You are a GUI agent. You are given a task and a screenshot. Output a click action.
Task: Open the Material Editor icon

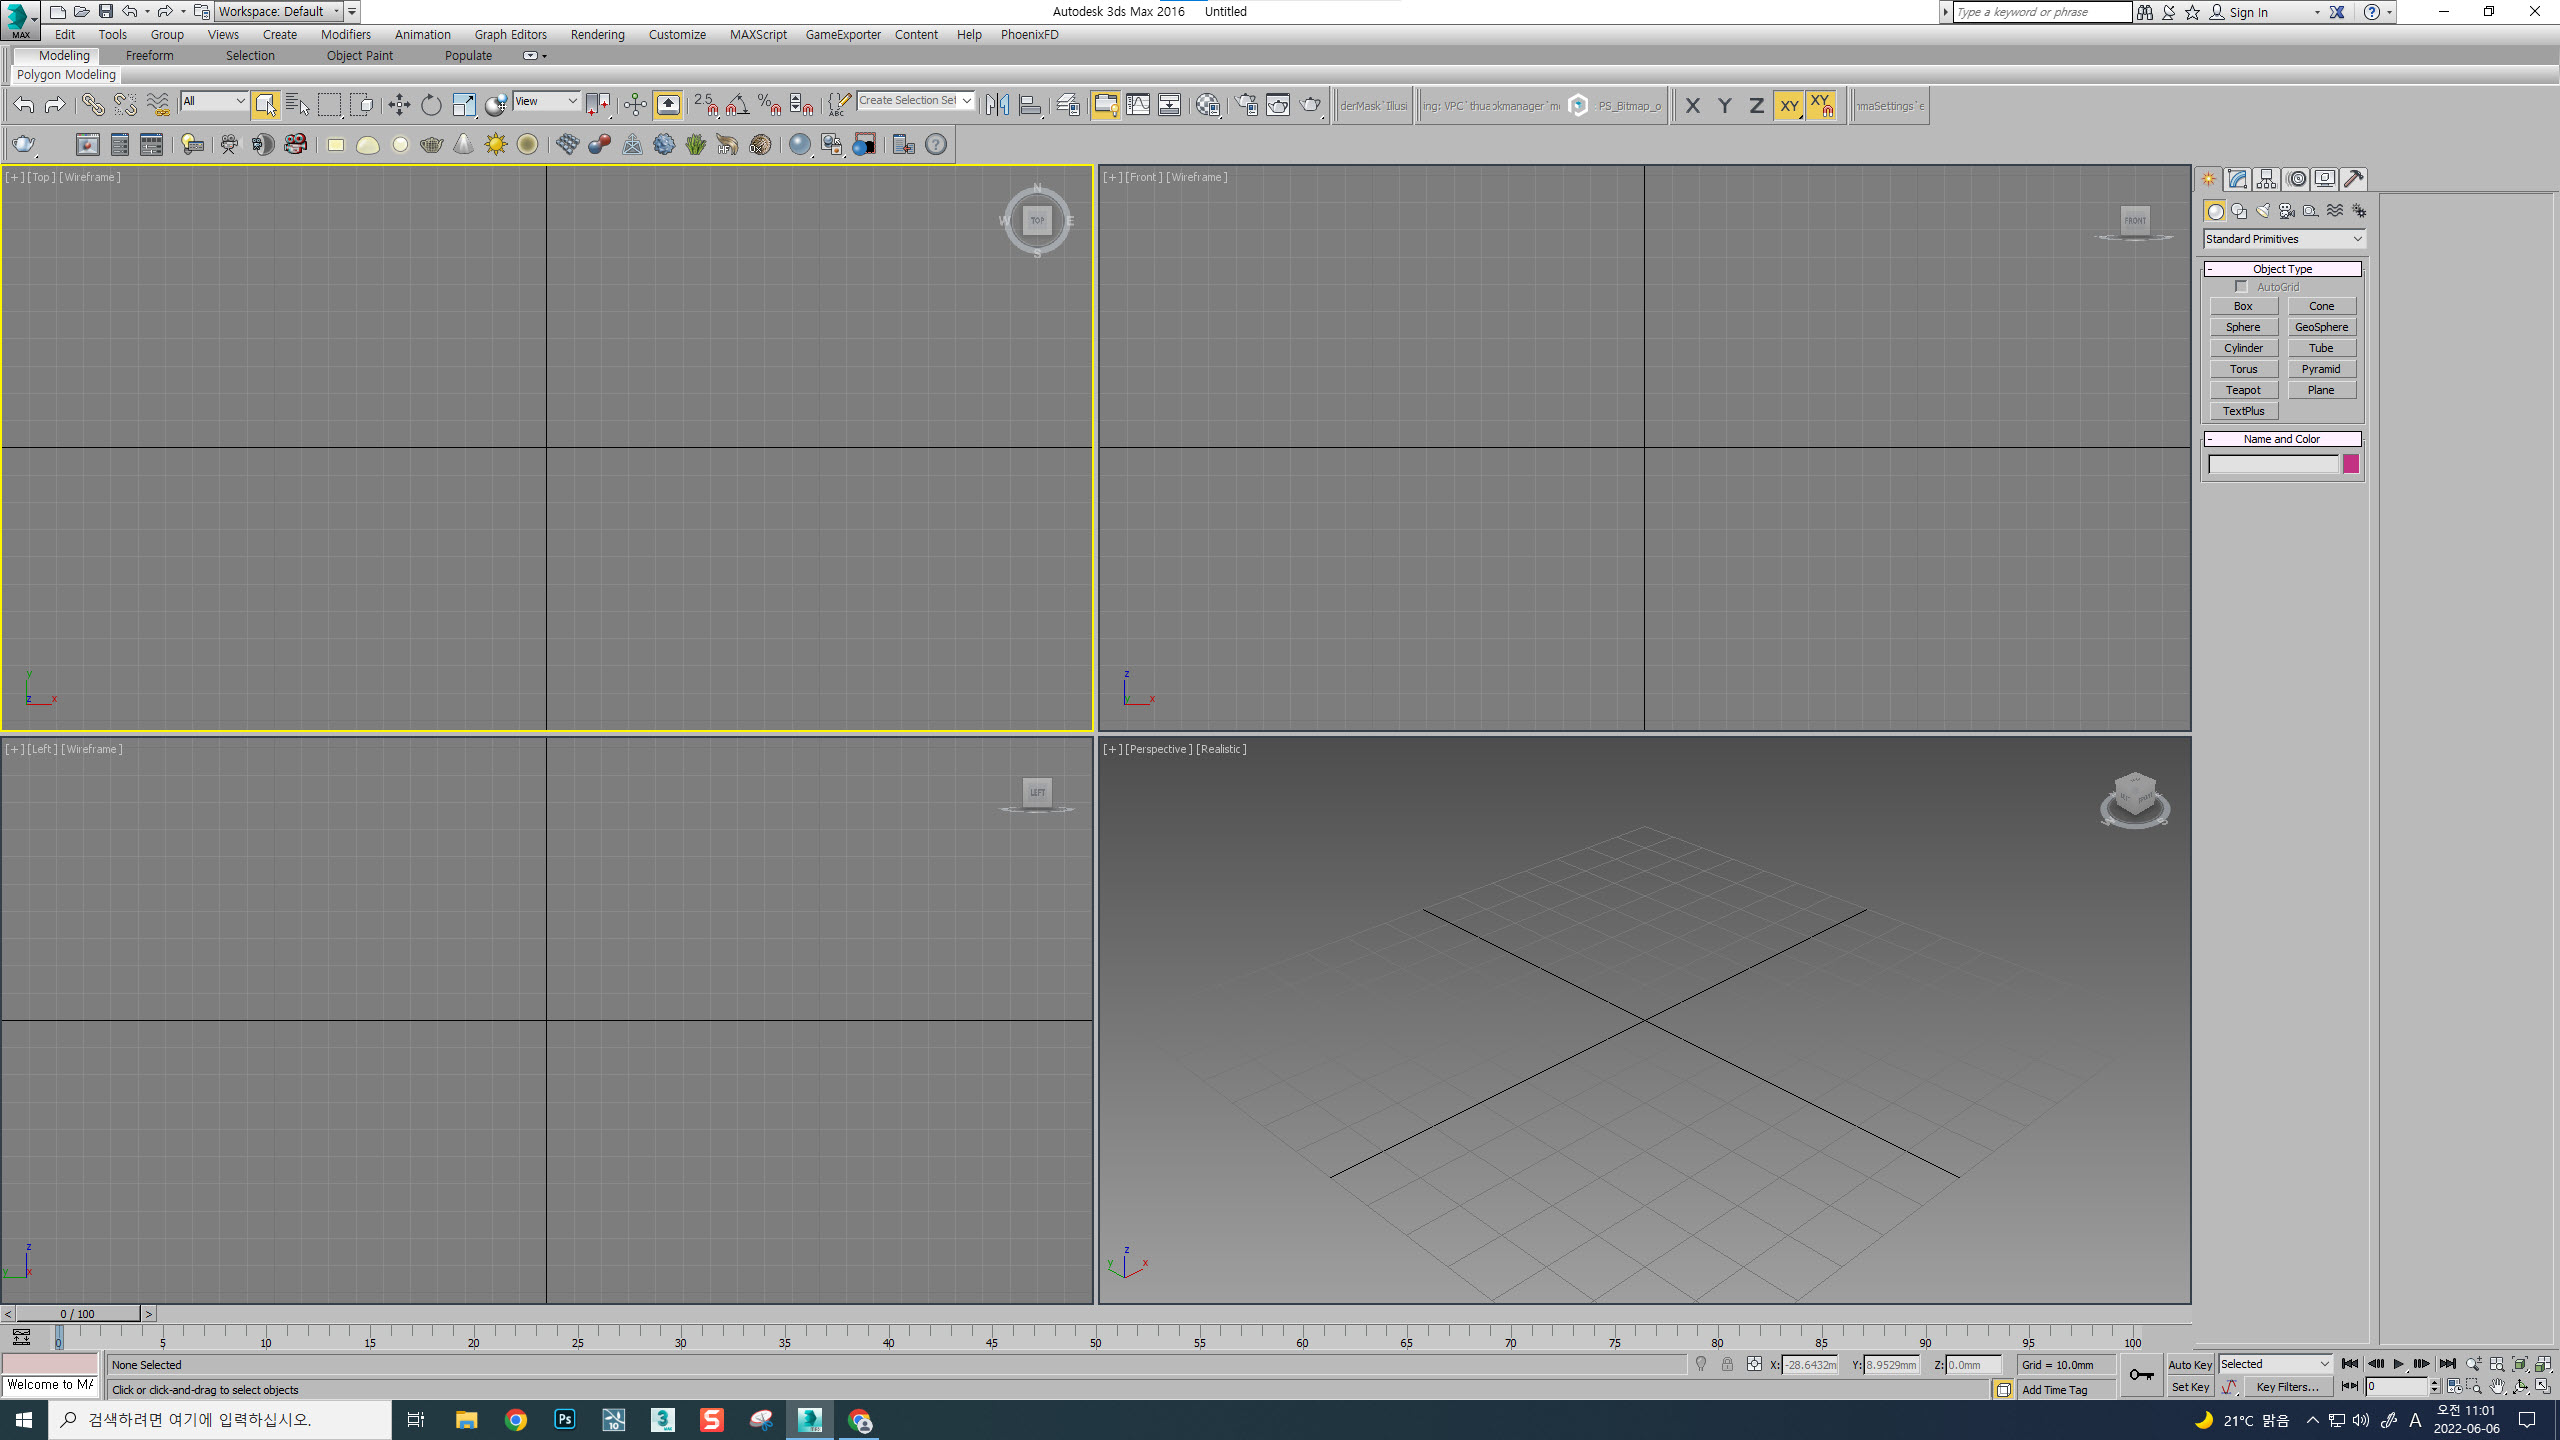(x=1208, y=105)
